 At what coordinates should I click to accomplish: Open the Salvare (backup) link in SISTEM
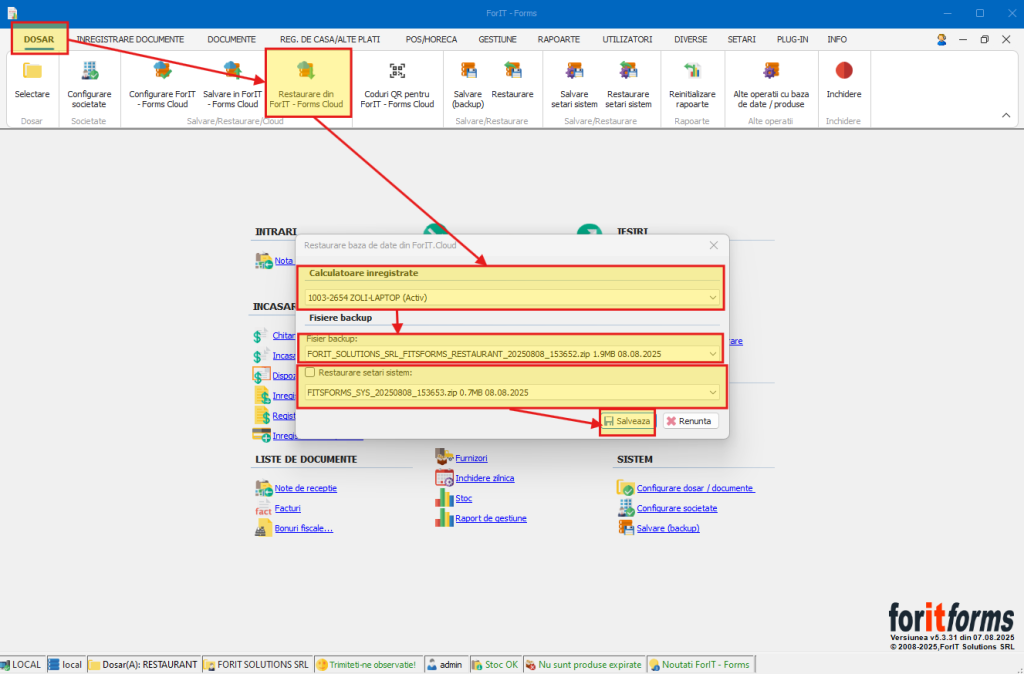click(x=668, y=528)
